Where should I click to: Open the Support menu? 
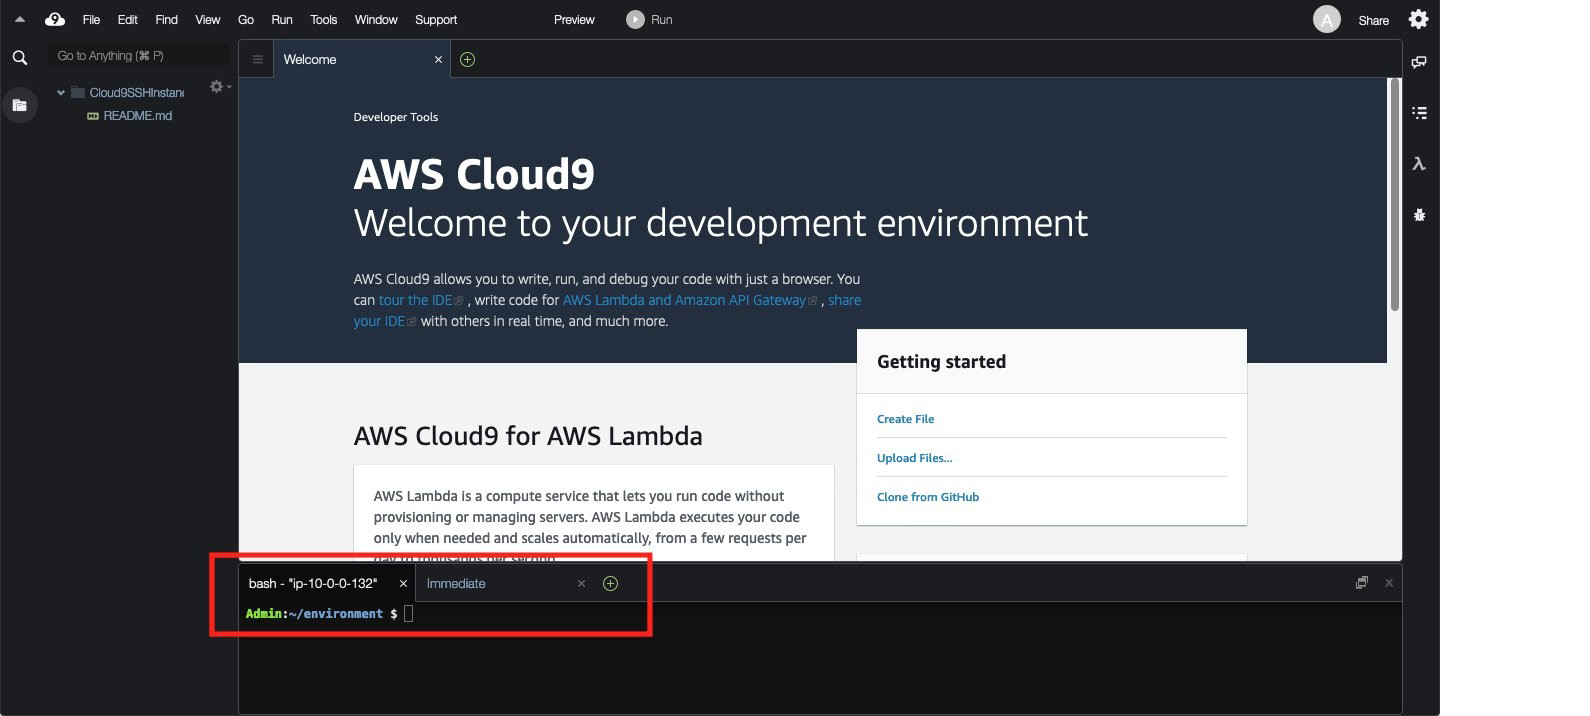tap(436, 19)
